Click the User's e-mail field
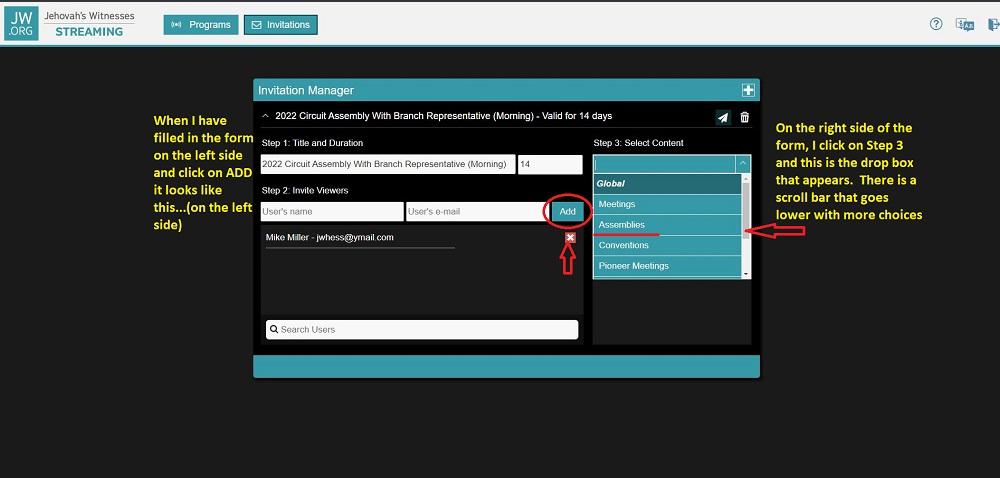This screenshot has width=1000, height=478. point(475,212)
